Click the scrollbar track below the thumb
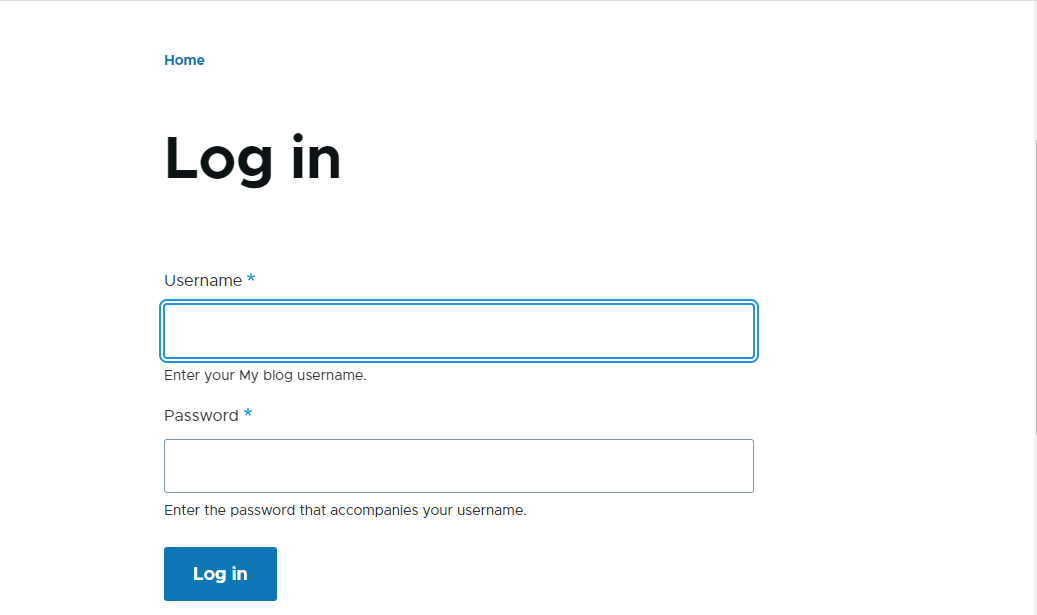 [x=1034, y=530]
